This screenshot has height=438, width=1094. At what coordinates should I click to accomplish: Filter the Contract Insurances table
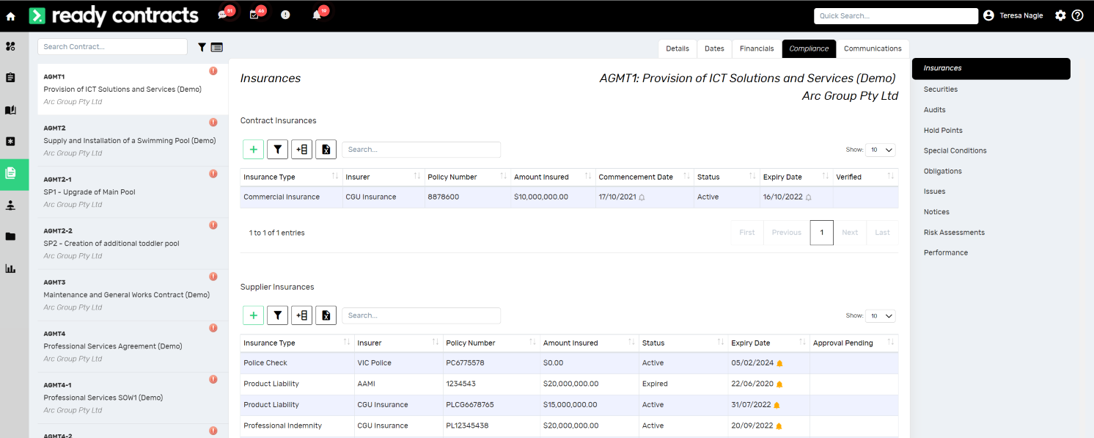point(278,149)
